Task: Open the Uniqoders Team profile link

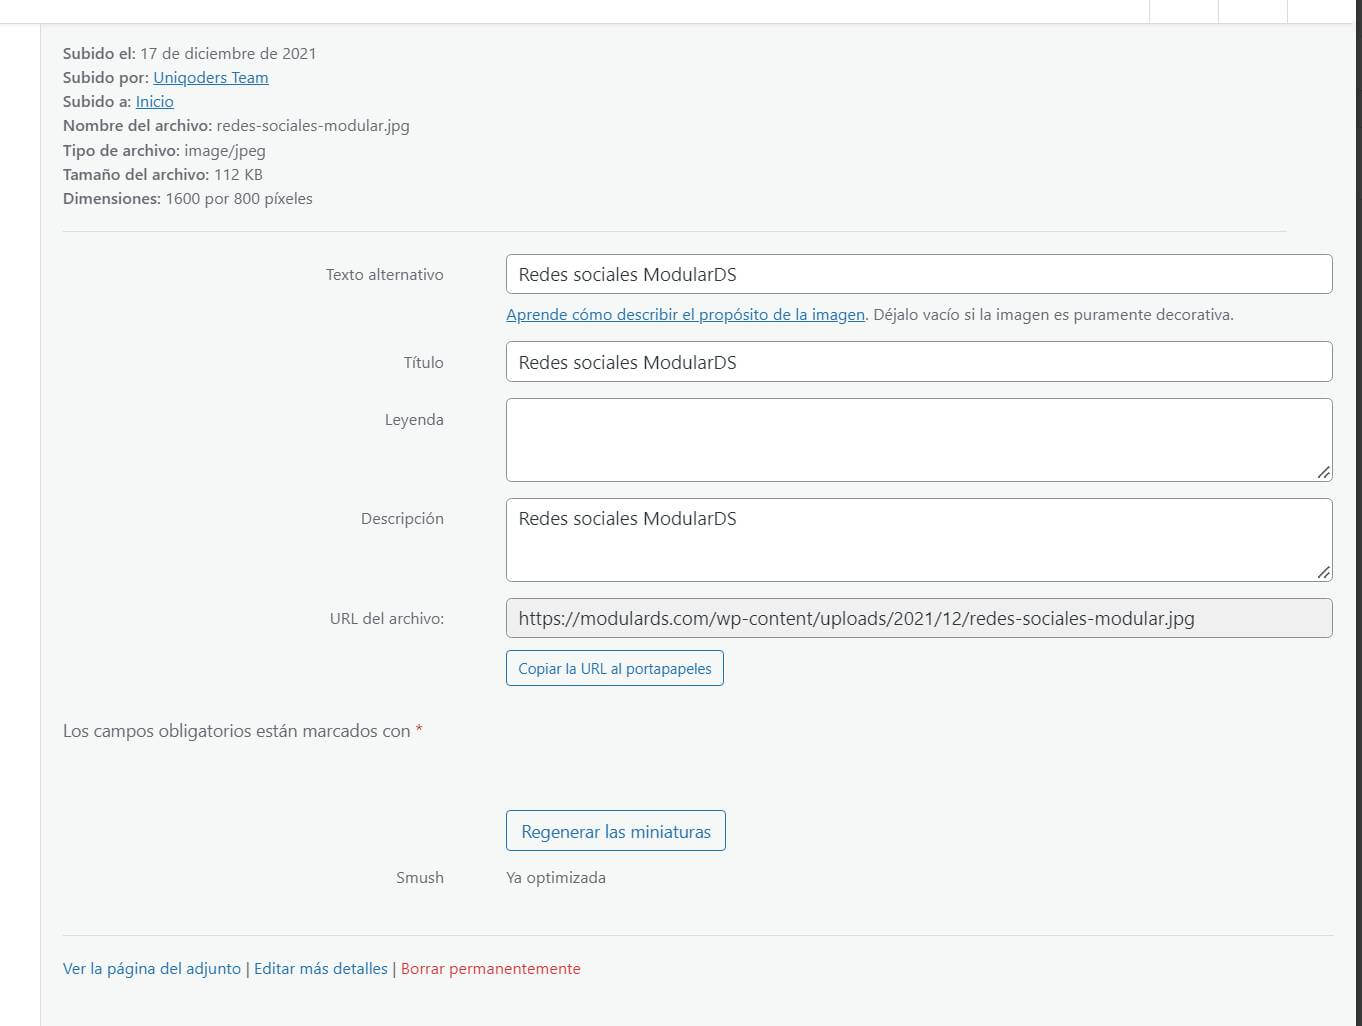Action: [x=210, y=77]
